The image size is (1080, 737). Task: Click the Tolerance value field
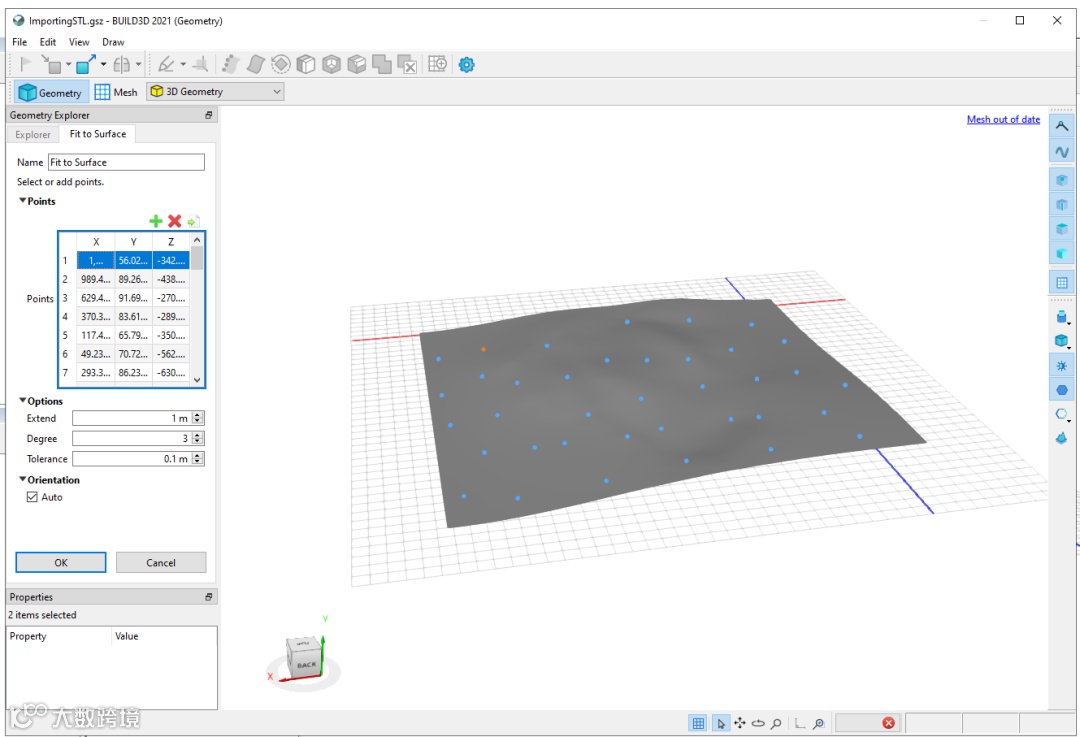point(132,459)
